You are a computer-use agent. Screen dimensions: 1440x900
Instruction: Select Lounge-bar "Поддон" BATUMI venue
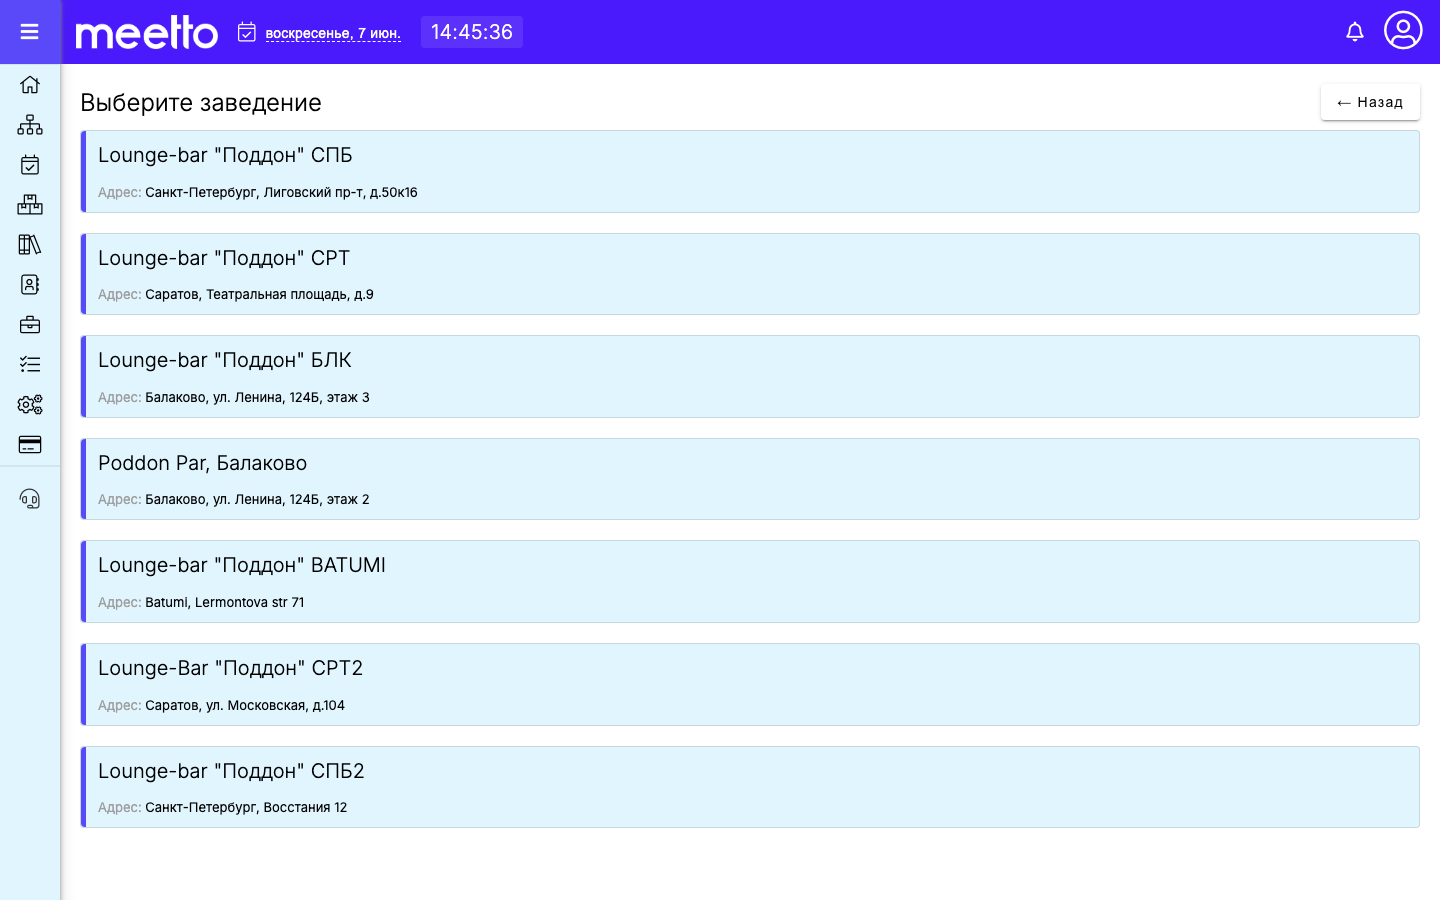tap(750, 582)
